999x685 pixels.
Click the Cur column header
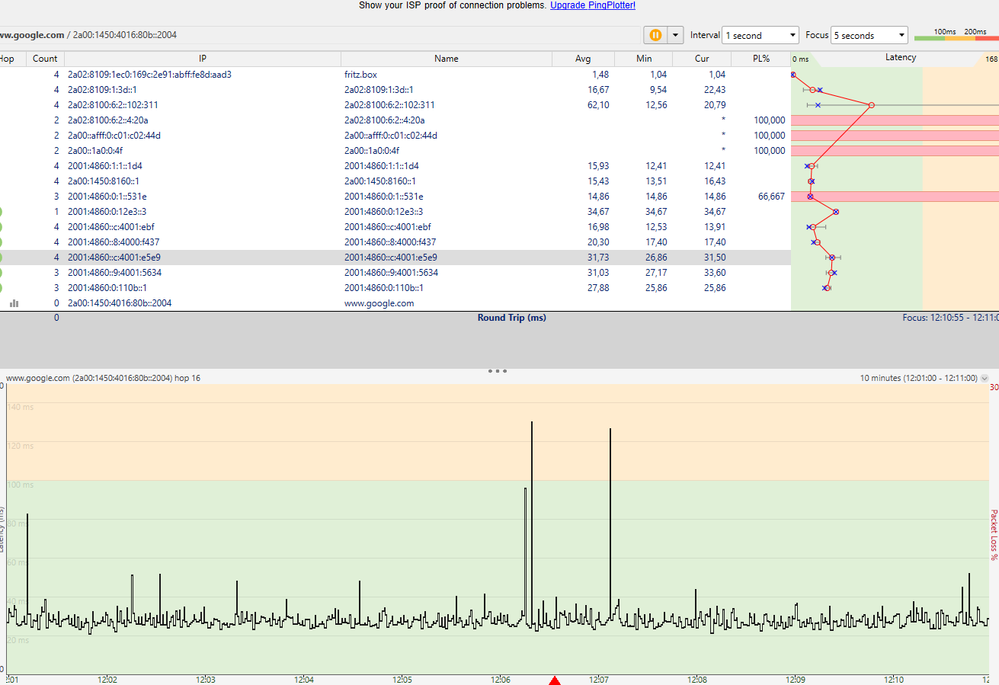(x=701, y=59)
